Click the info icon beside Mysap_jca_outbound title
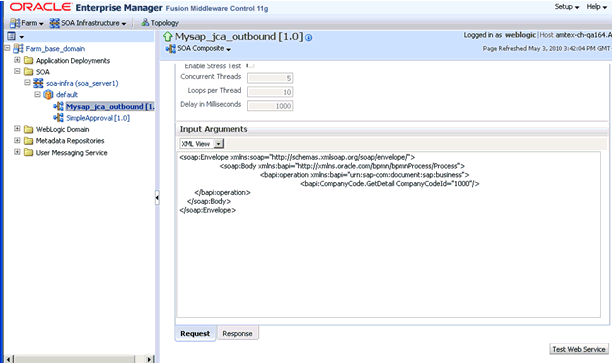612x363 pixels. click(308, 37)
